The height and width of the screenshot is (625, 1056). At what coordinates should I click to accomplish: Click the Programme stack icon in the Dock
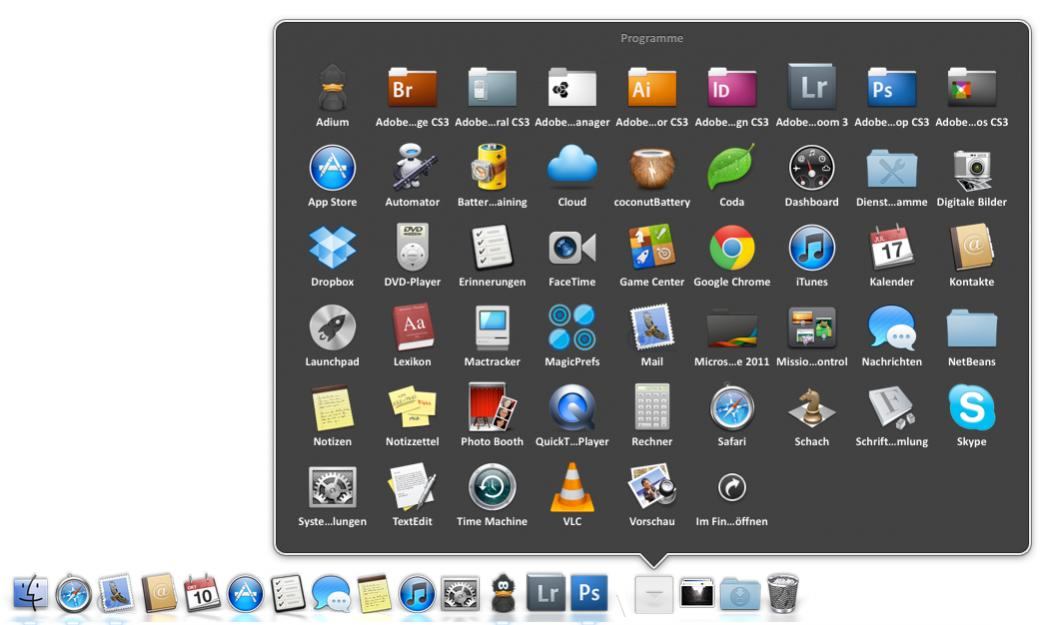coord(653,594)
